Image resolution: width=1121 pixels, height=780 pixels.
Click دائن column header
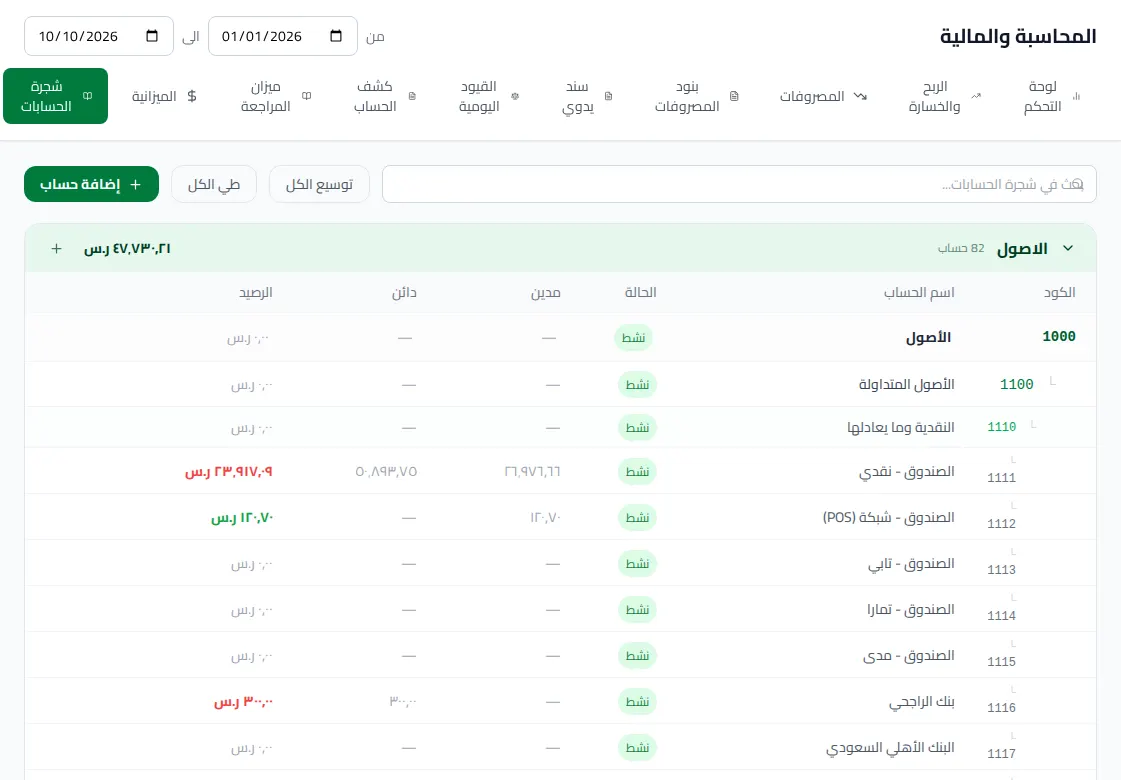404,292
